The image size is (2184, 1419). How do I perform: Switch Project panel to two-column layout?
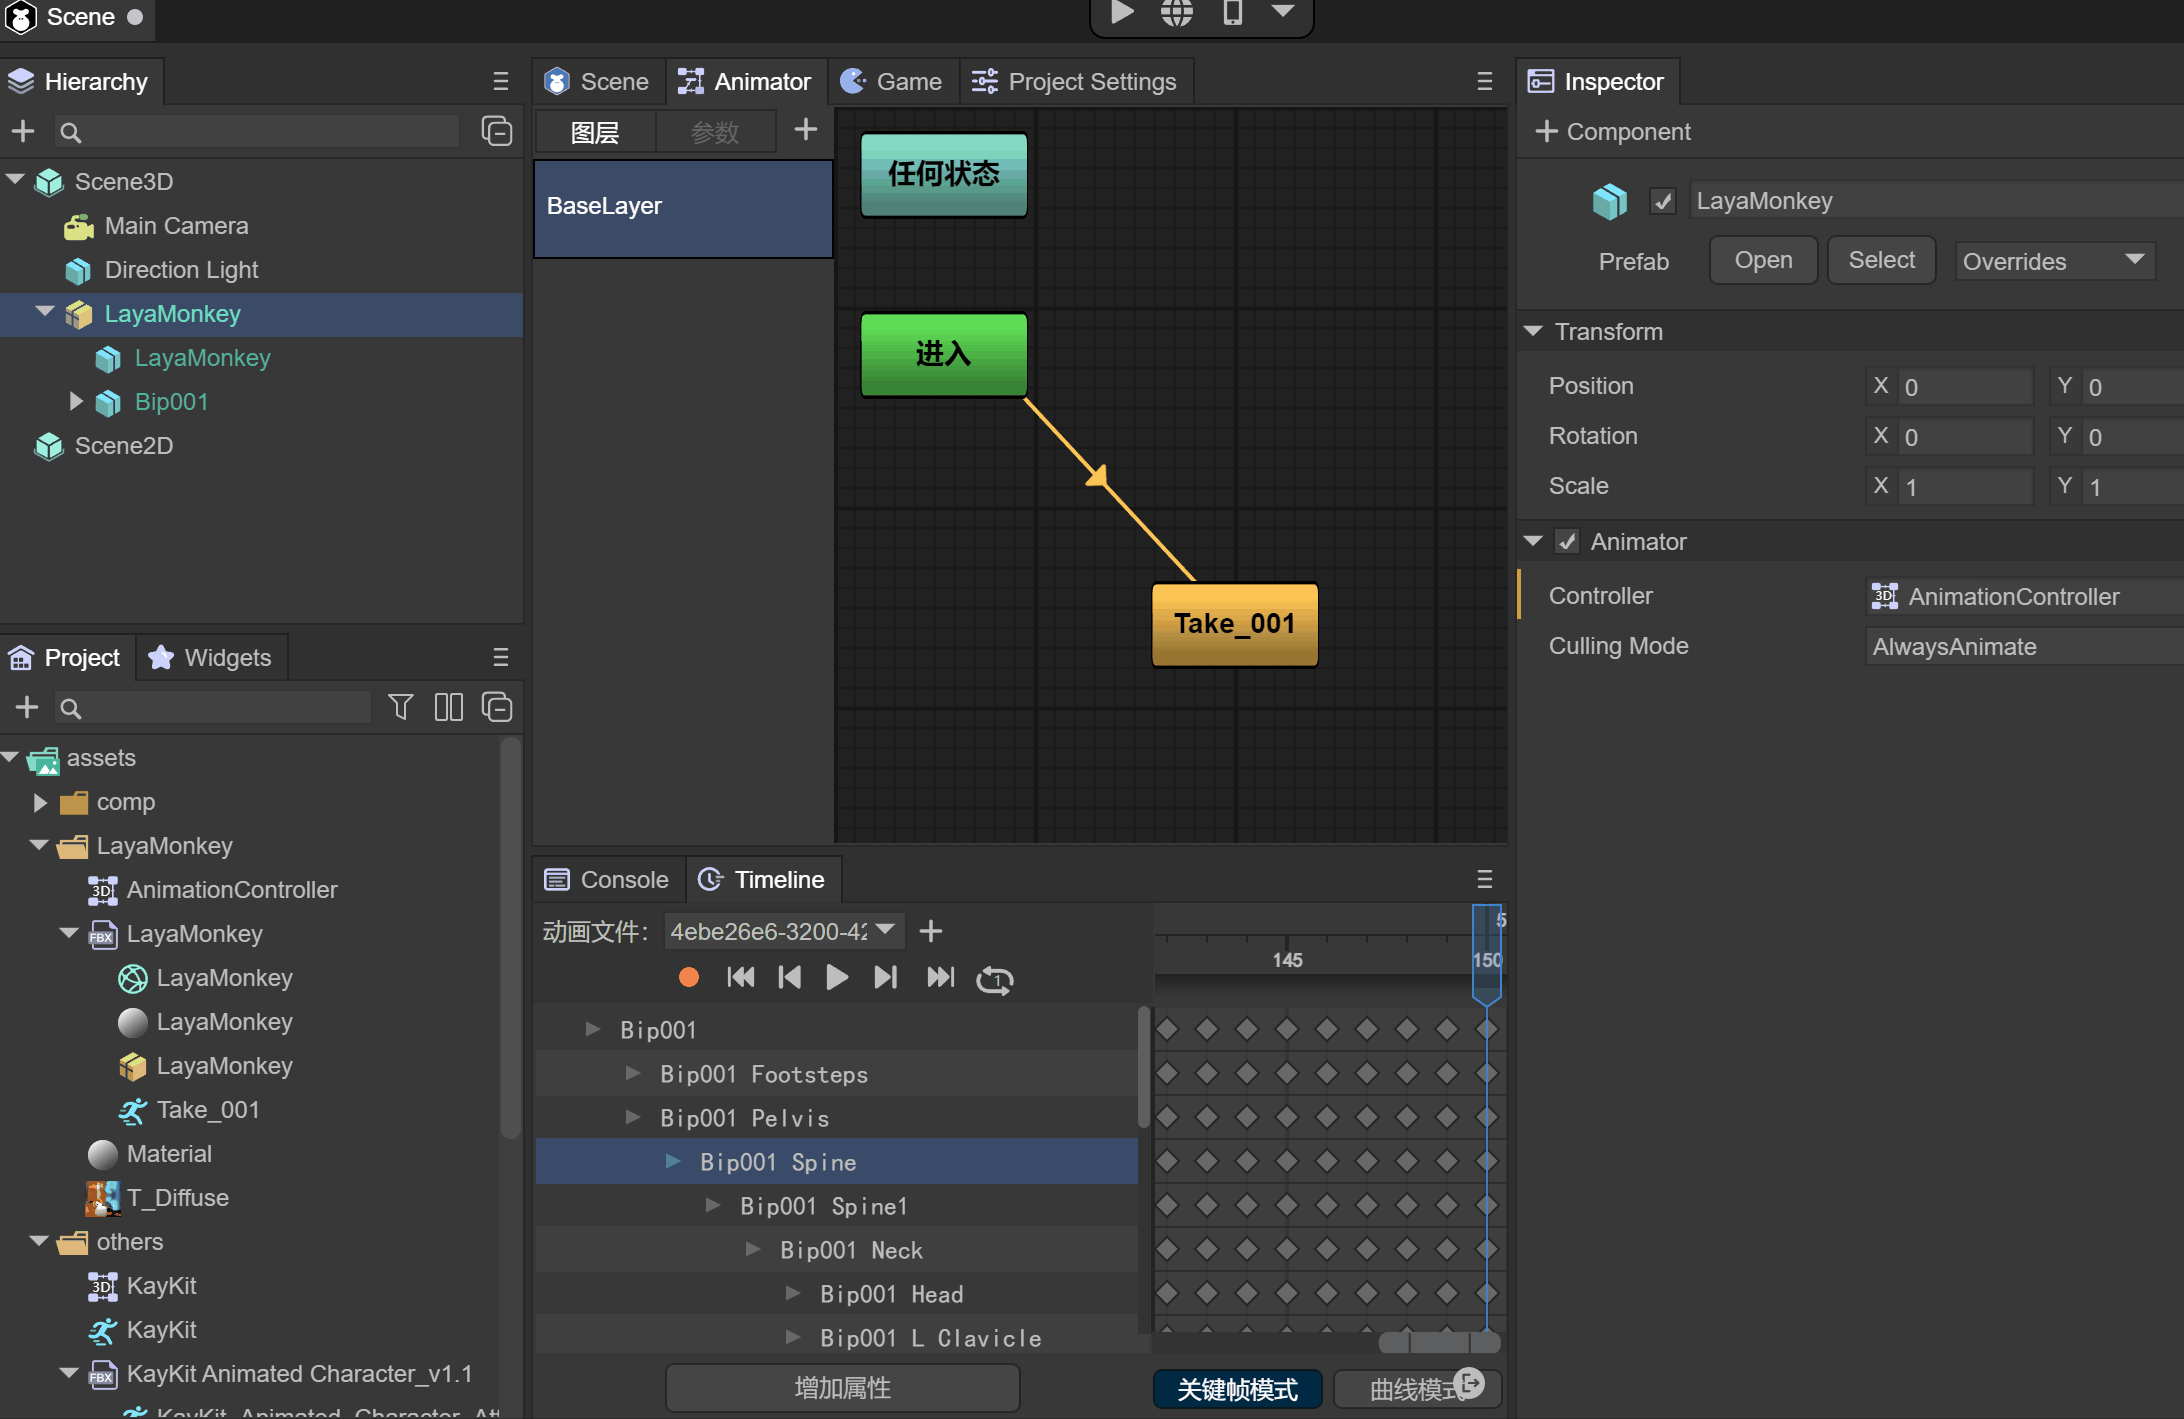pyautogui.click(x=448, y=707)
